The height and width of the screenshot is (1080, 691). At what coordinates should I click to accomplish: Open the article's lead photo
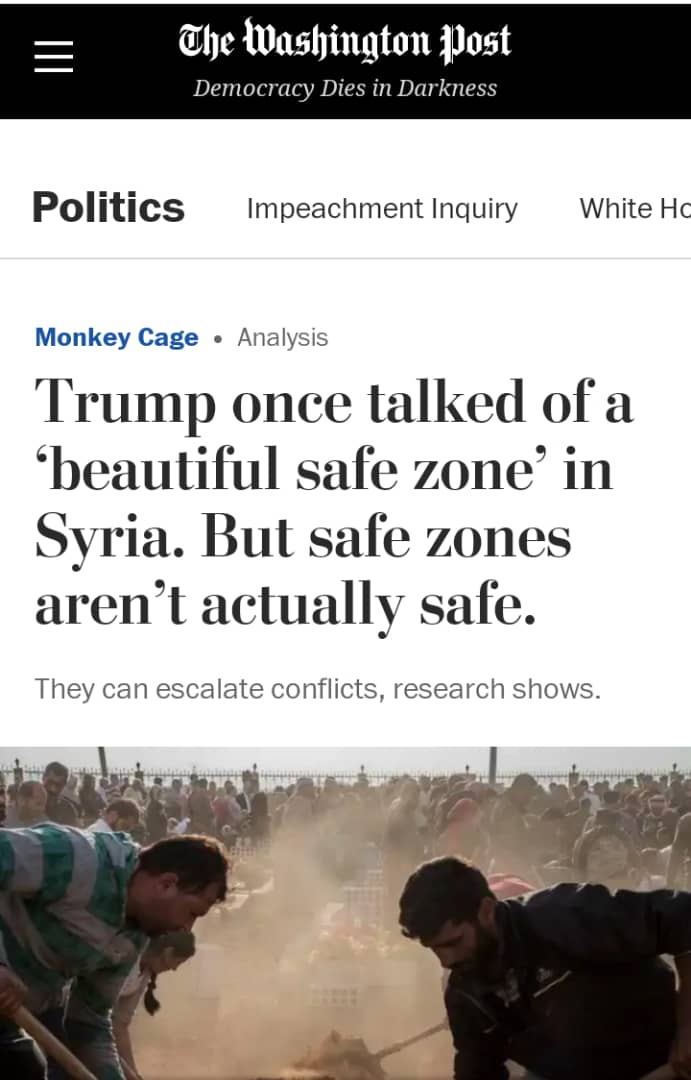coord(345,912)
